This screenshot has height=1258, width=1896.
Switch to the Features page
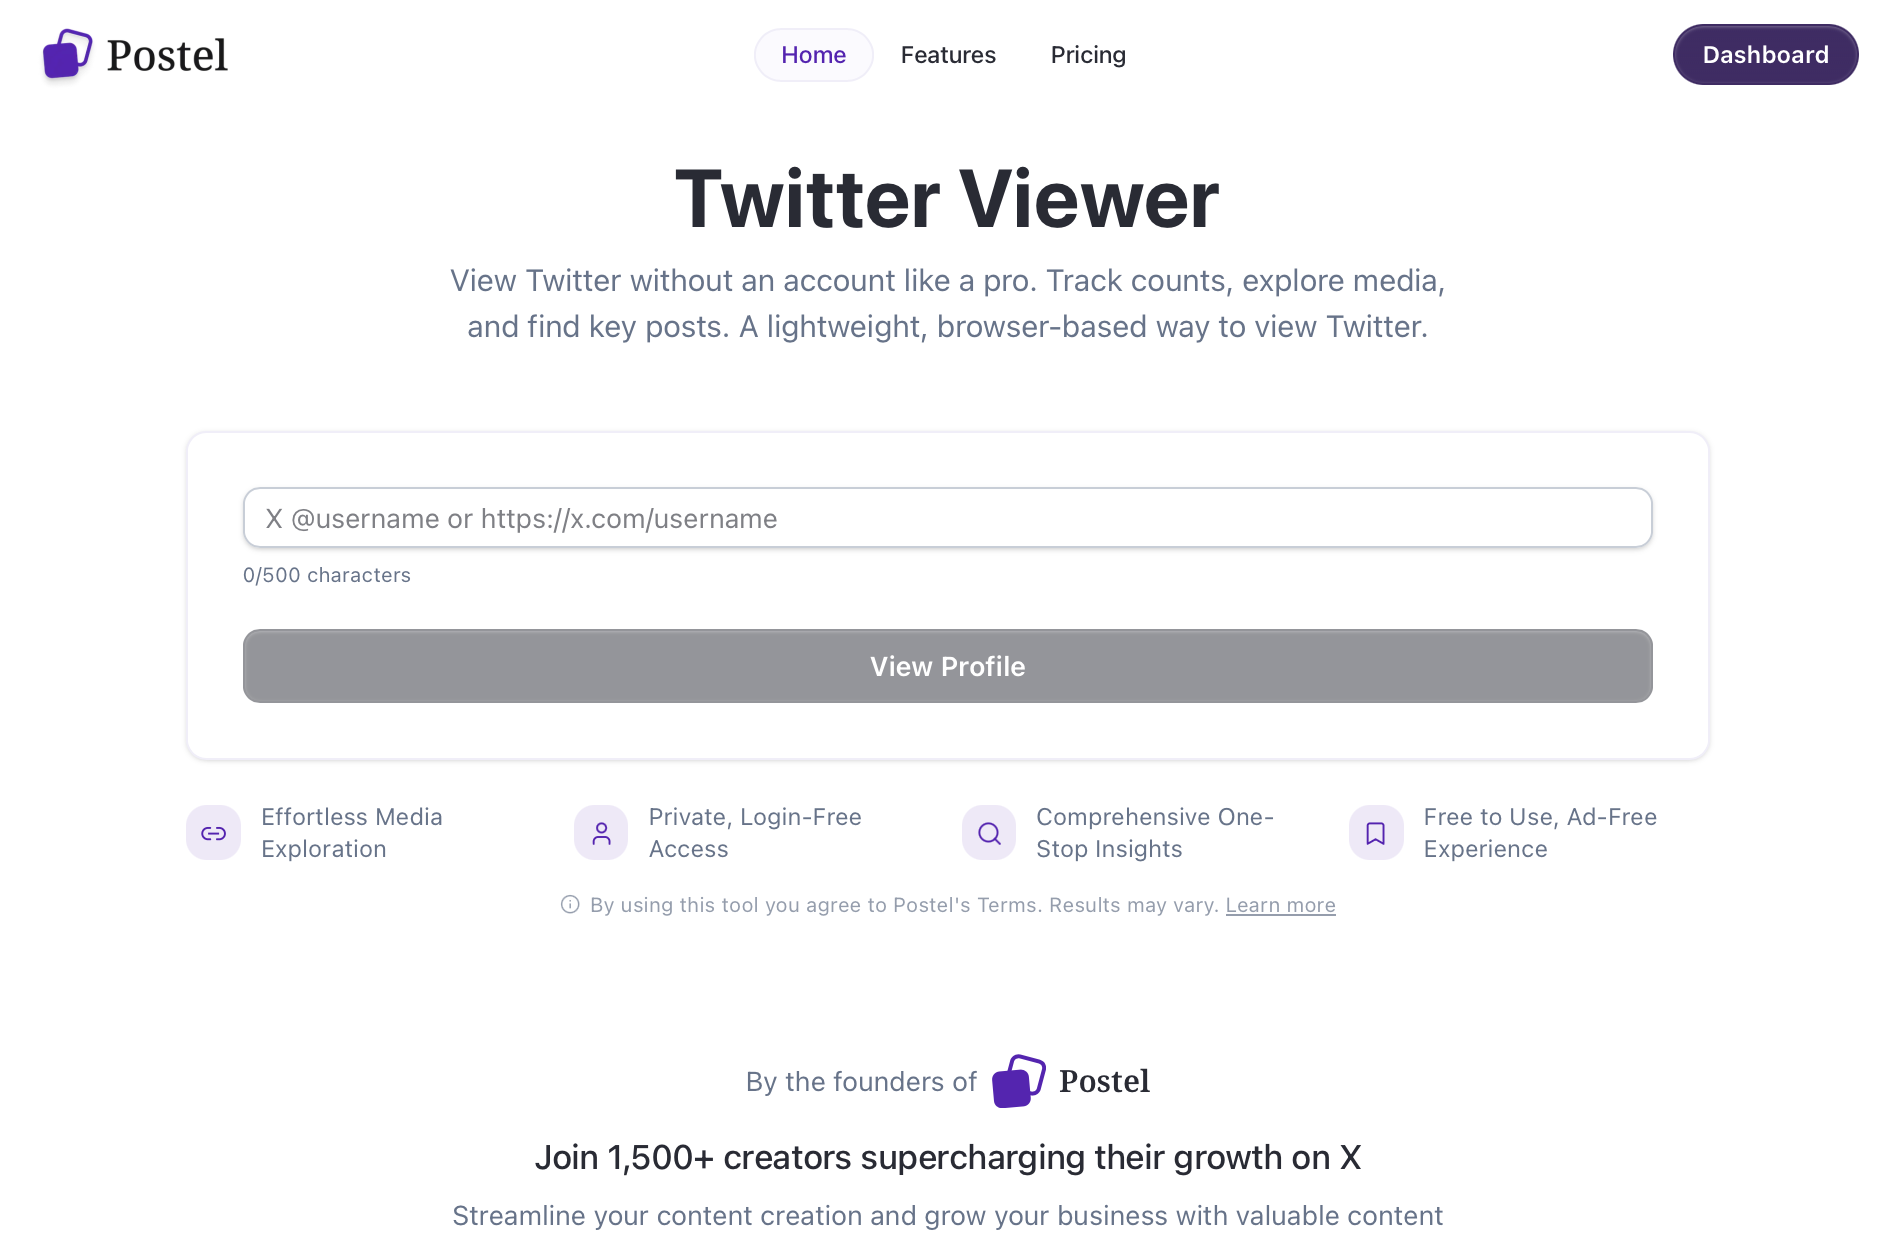948,55
